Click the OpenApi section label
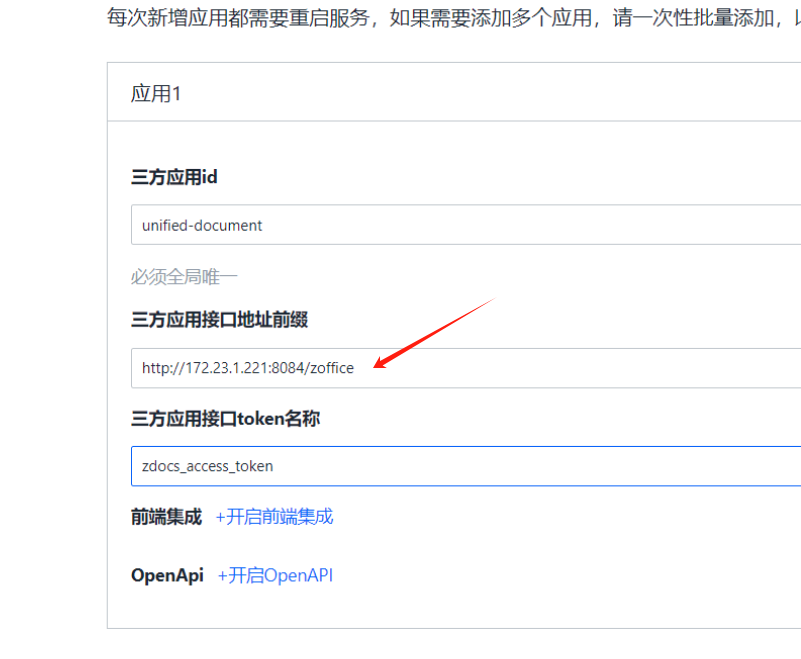 pyautogui.click(x=167, y=576)
